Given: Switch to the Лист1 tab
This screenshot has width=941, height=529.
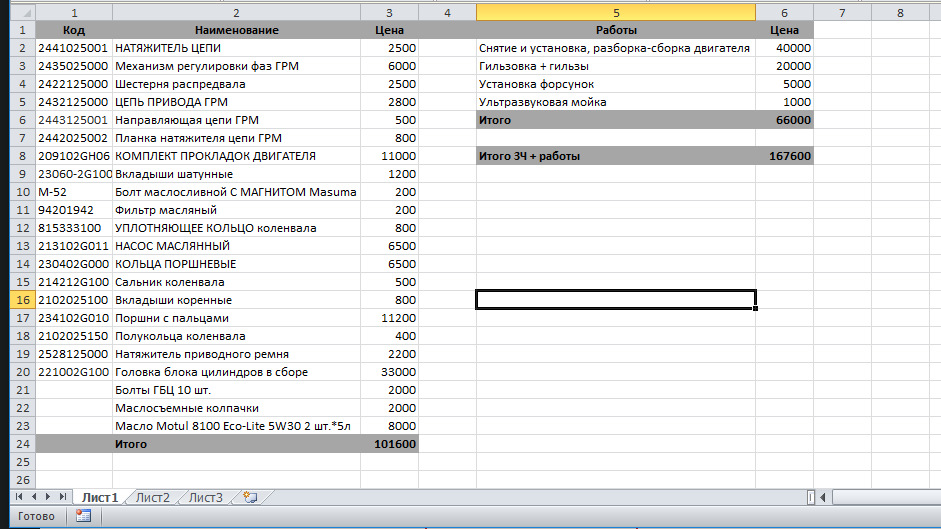Looking at the screenshot, I should click(100, 497).
